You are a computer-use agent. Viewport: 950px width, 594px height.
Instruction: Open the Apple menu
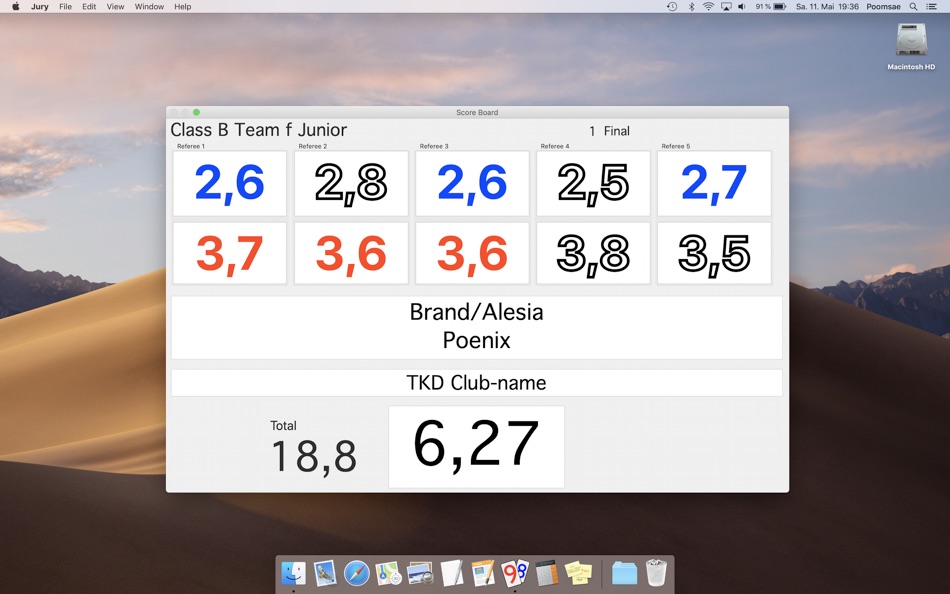pyautogui.click(x=15, y=7)
